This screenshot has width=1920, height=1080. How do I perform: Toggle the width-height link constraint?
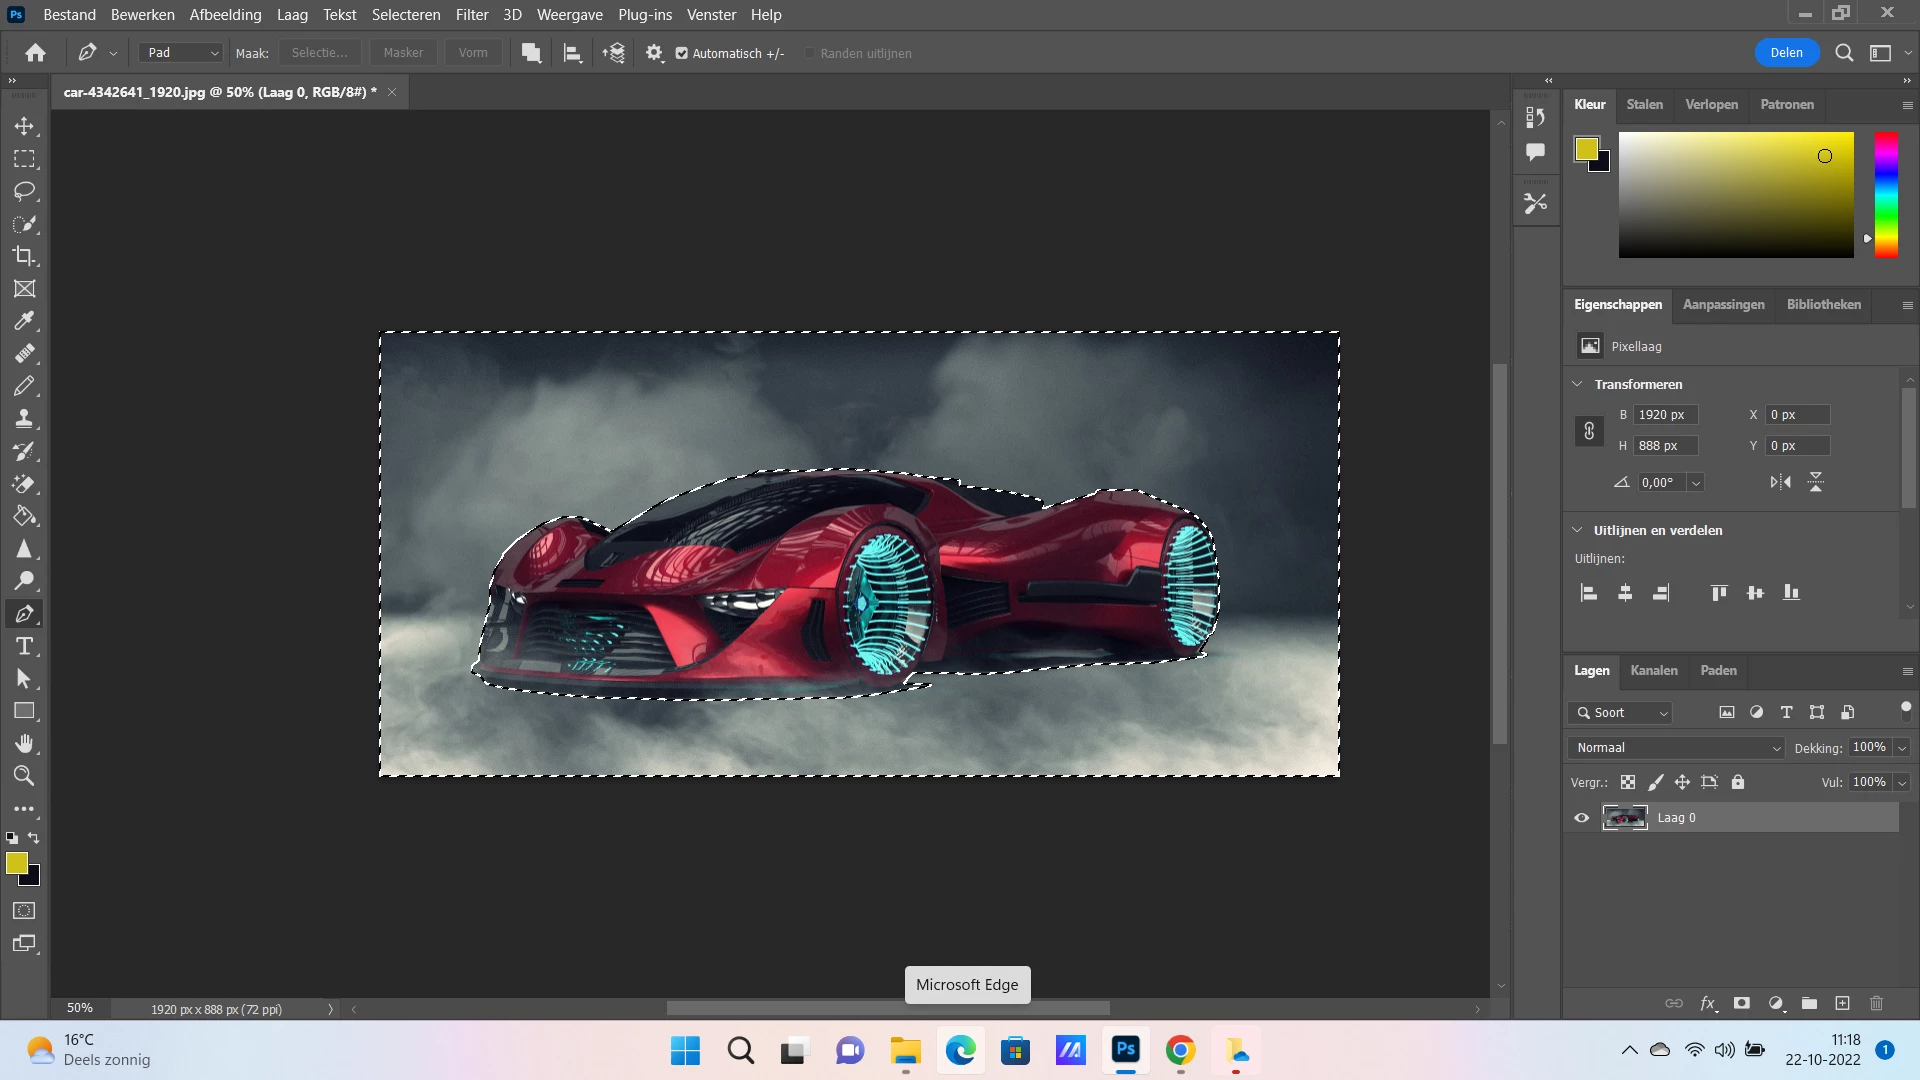[x=1589, y=431]
